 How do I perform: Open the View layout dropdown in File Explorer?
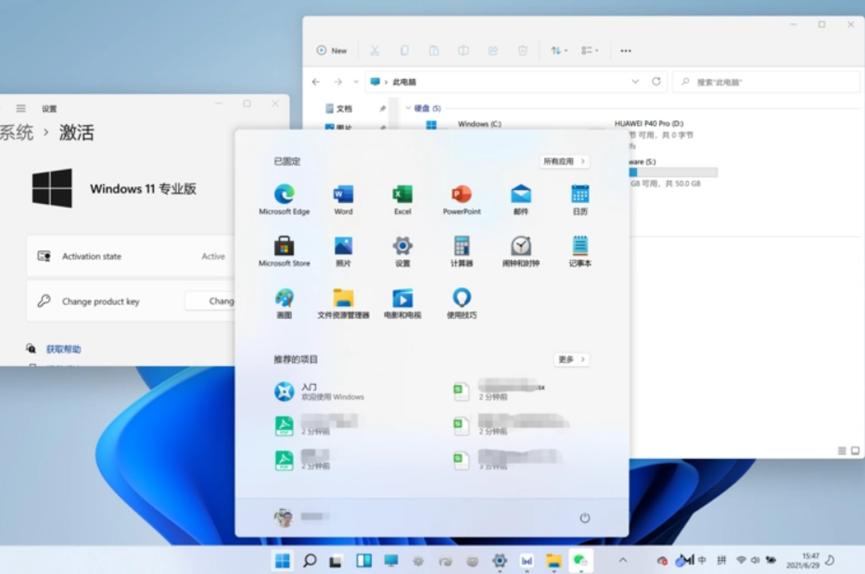(589, 51)
